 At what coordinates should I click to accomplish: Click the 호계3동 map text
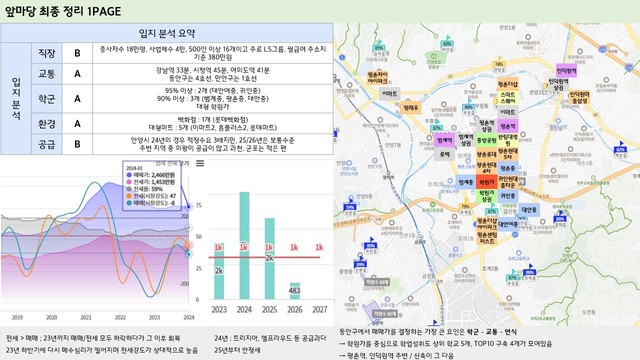(x=491, y=269)
